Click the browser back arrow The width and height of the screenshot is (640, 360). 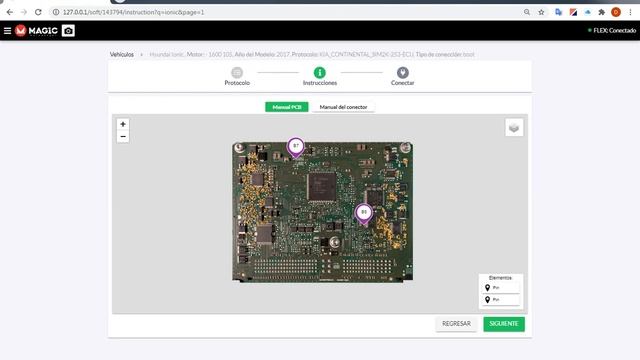(x=9, y=12)
